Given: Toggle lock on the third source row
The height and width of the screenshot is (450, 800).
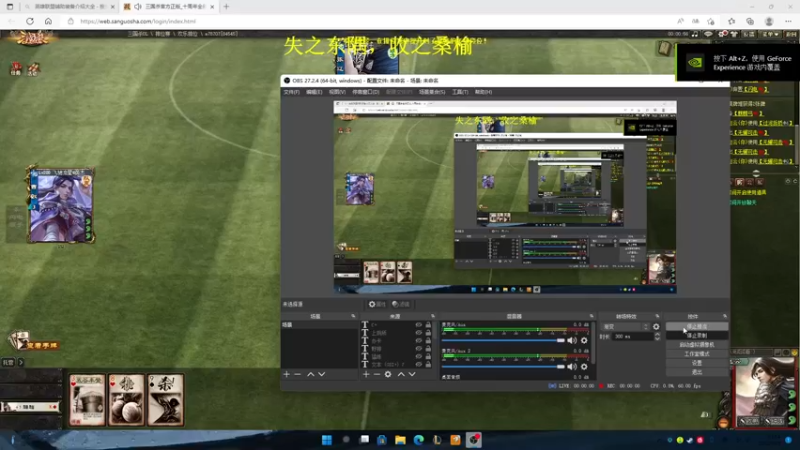Looking at the screenshot, I should (x=429, y=341).
